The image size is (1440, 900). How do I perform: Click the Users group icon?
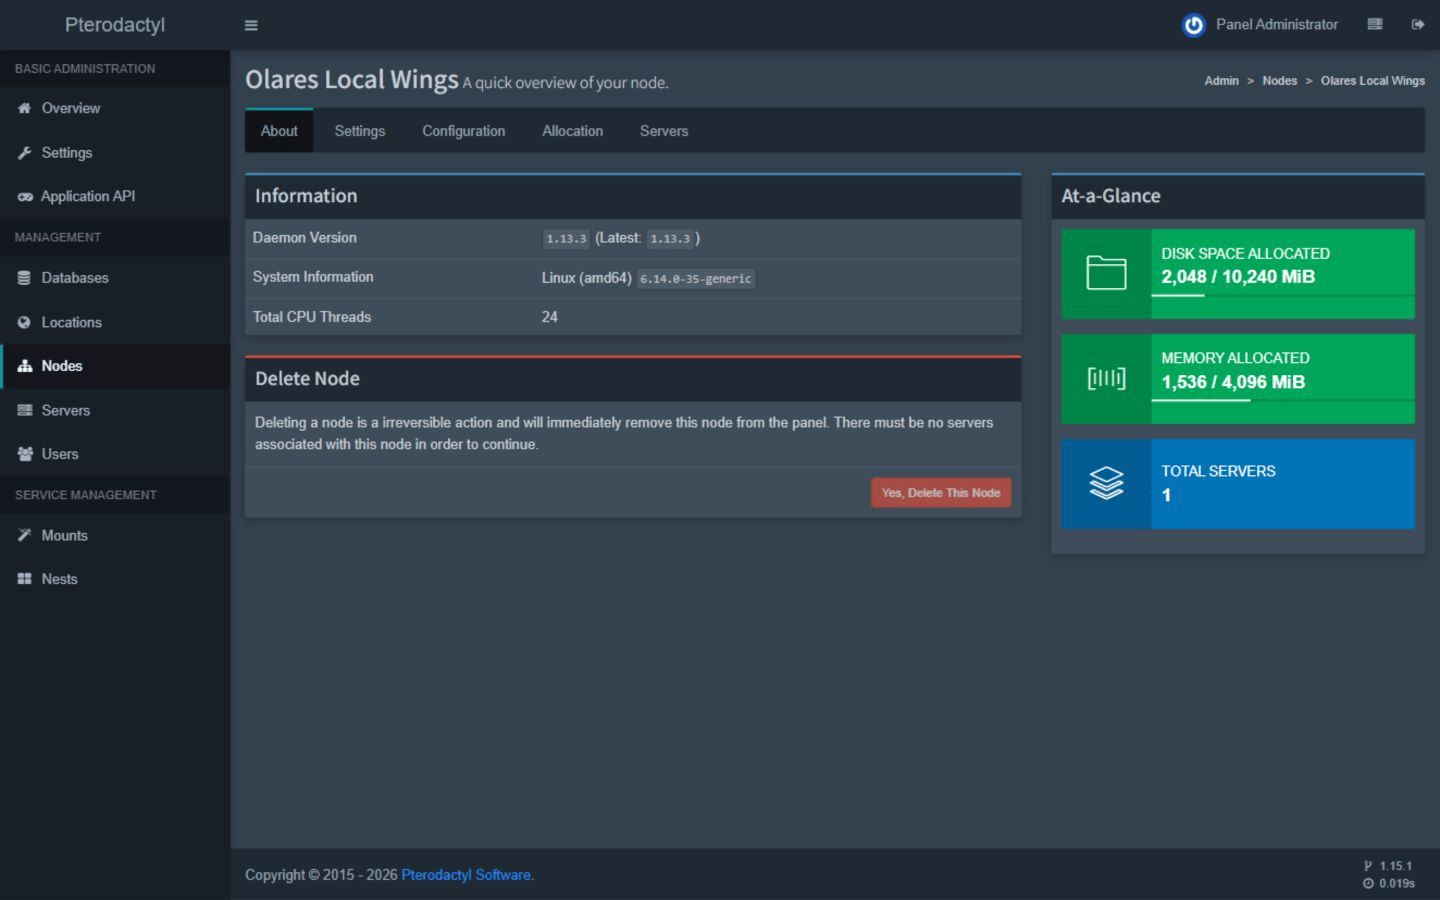click(24, 454)
